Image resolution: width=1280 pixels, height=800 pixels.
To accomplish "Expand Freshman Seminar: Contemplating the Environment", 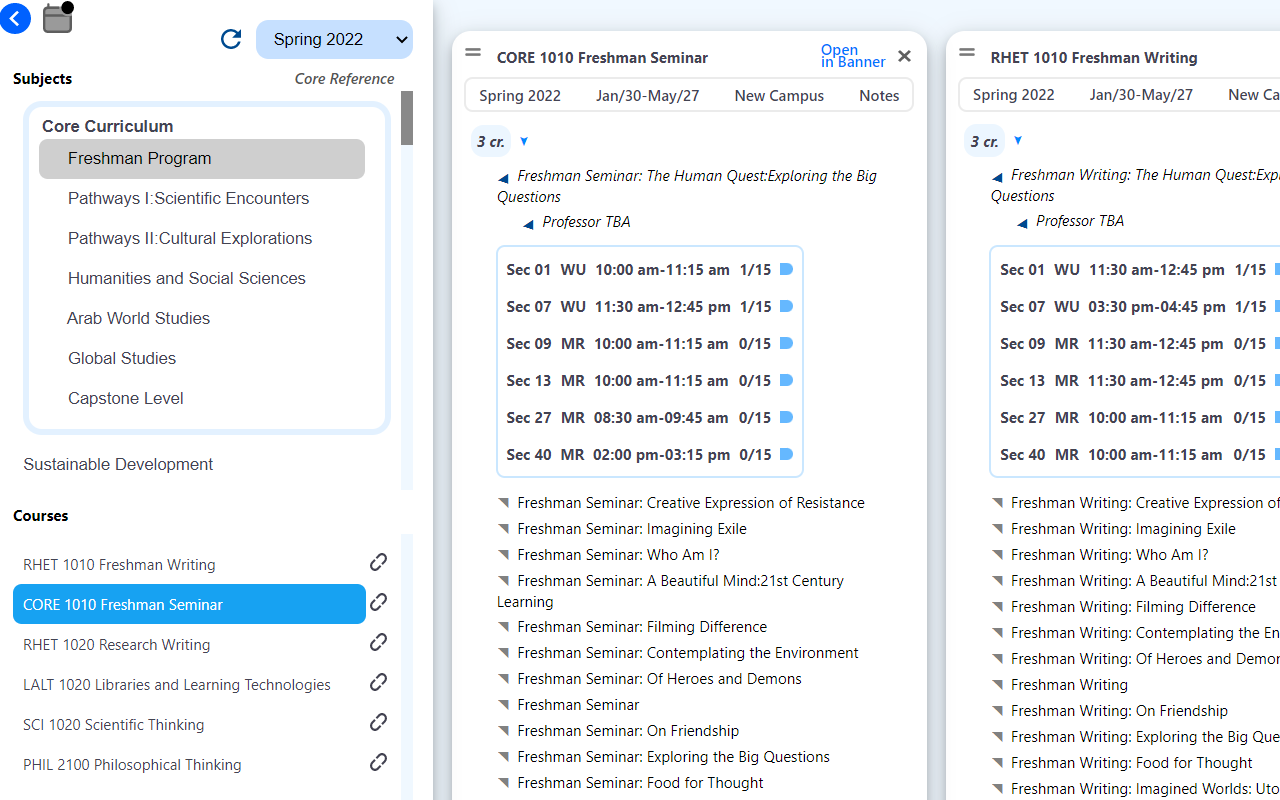I will (x=503, y=652).
